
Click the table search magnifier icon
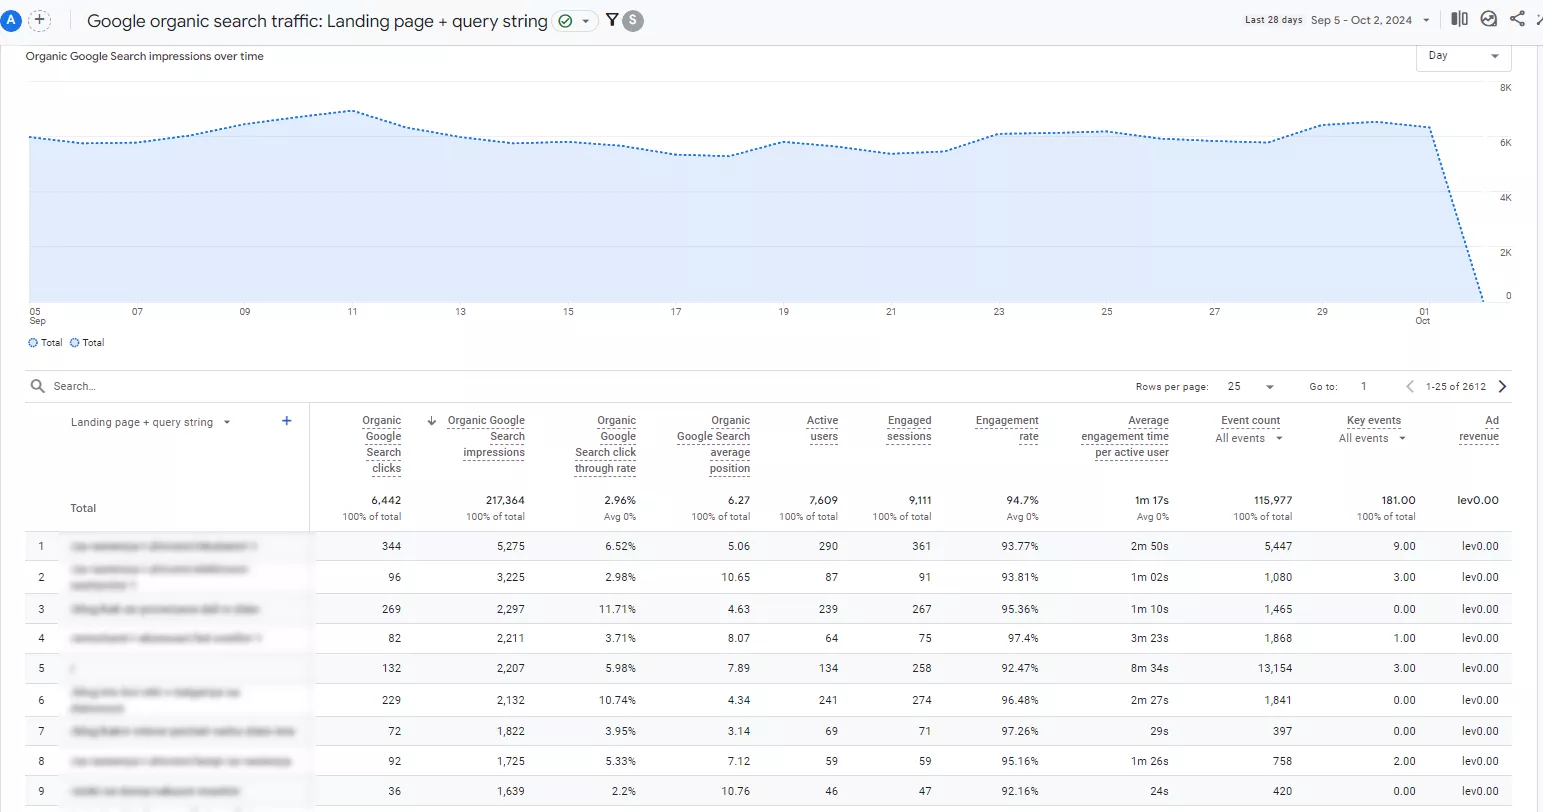[38, 386]
